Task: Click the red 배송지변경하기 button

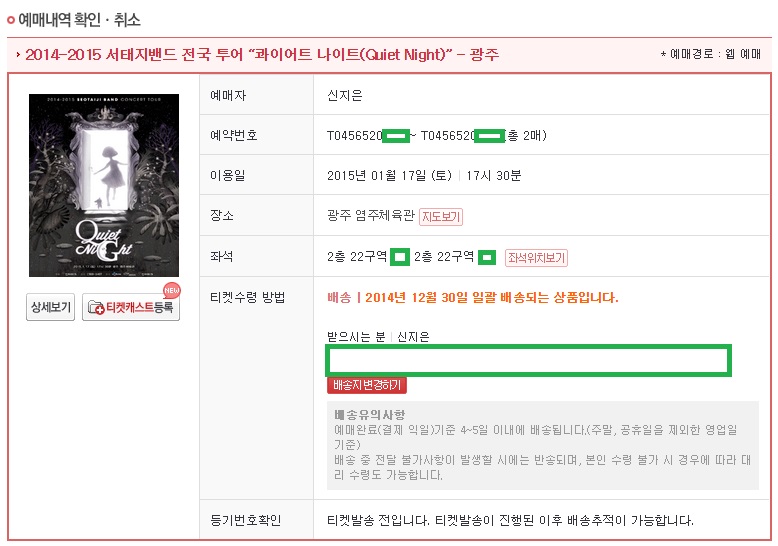Action: point(367,385)
